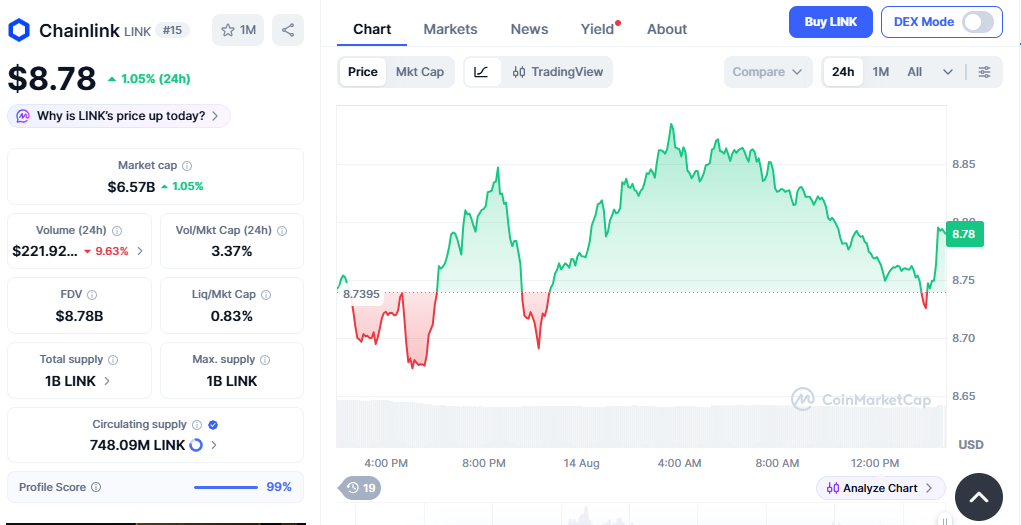Switch to TradingView chart
Viewport: 1021px width, 525px height.
557,72
